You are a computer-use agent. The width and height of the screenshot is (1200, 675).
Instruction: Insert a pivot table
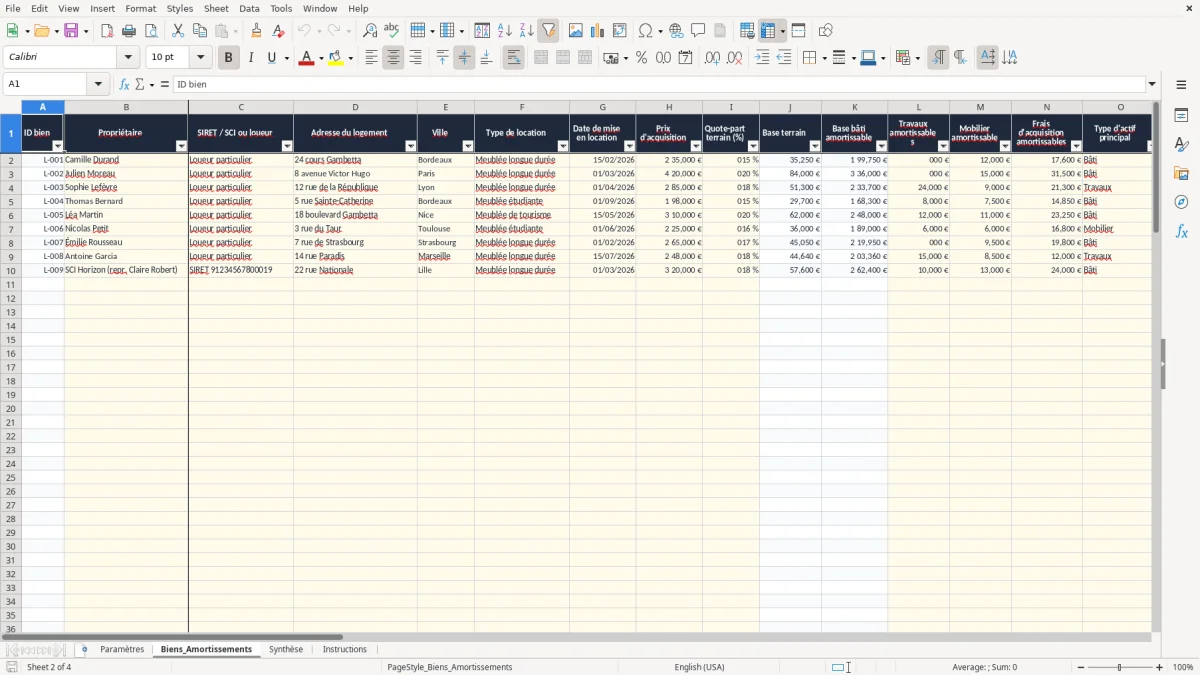tap(620, 31)
